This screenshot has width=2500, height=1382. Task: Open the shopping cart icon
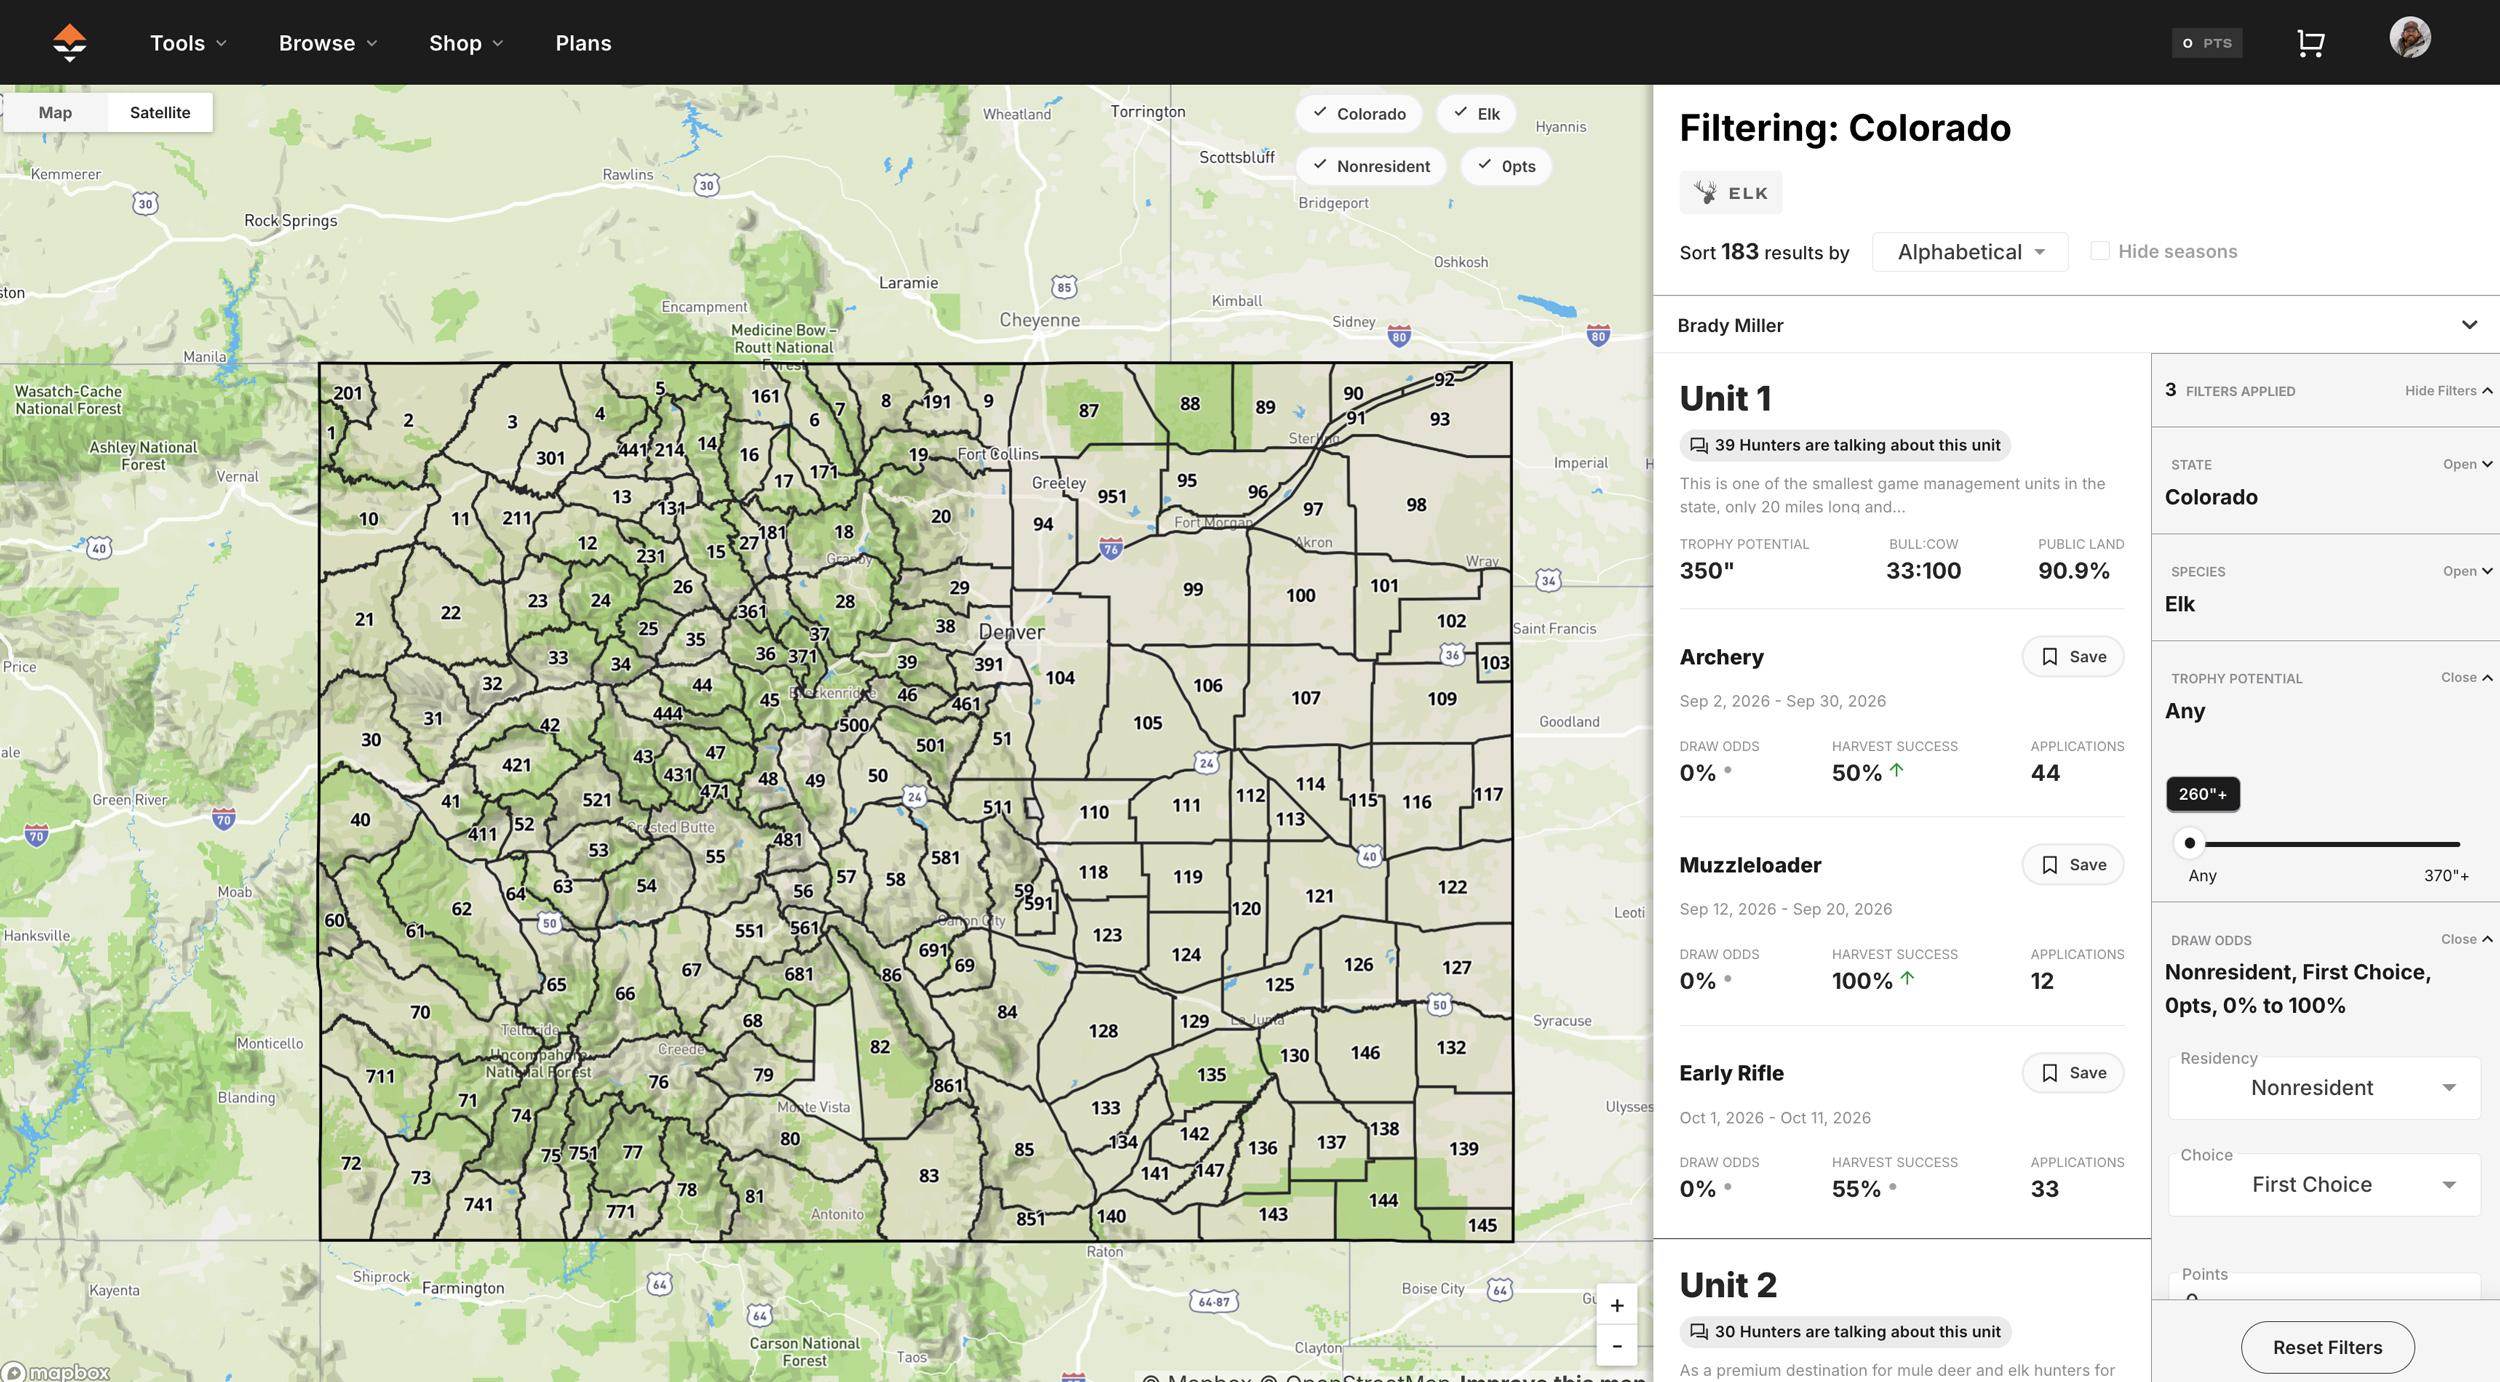(x=2310, y=43)
